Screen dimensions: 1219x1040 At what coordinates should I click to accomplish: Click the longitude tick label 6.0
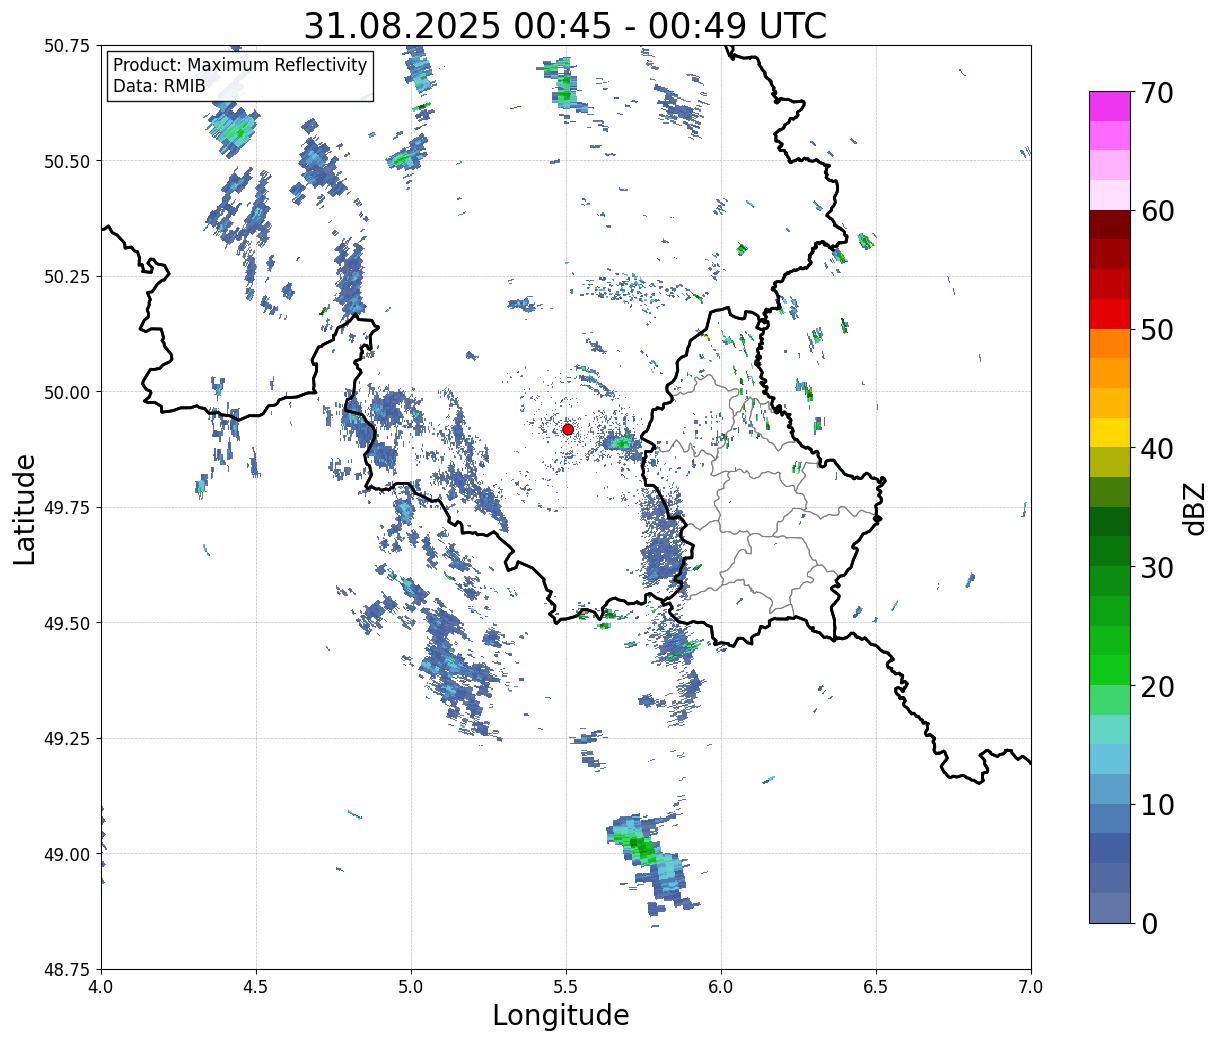pyautogui.click(x=721, y=987)
